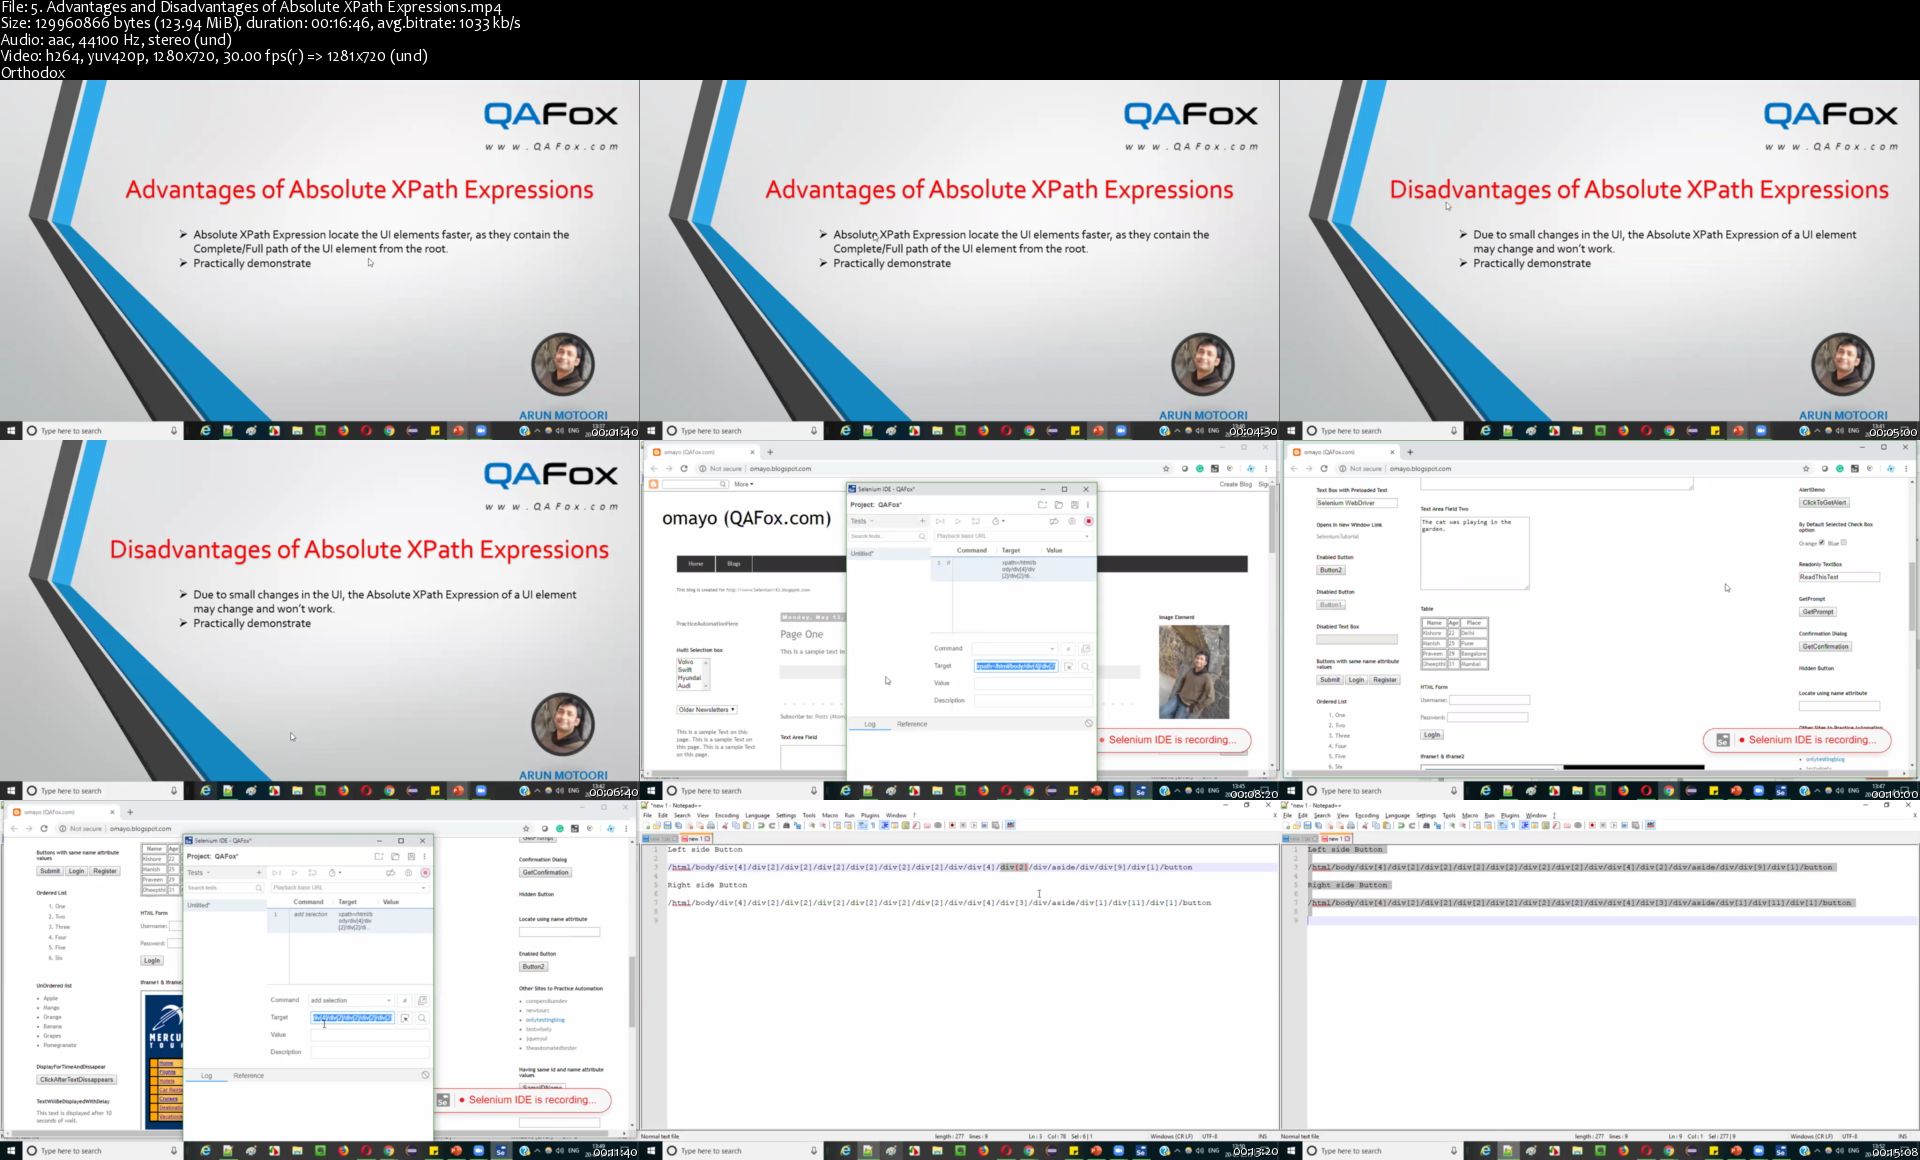Click the Edge taskbar icon in the 00:01:40 frame
Image resolution: width=1920 pixels, height=1160 pixels.
(205, 430)
